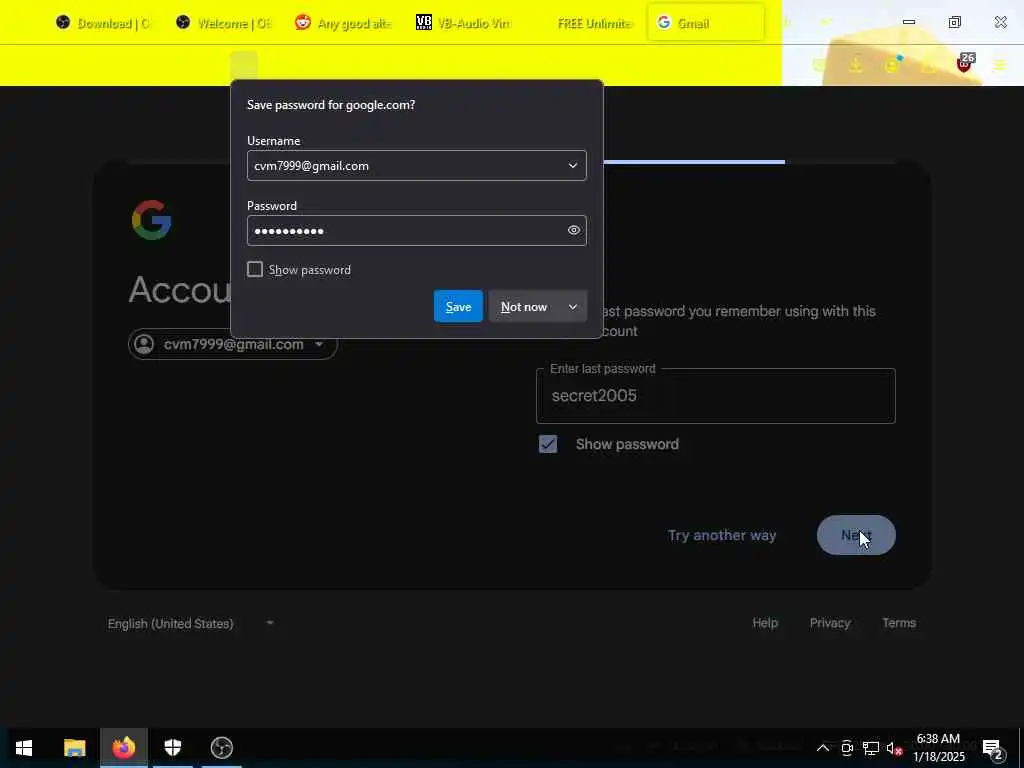Select the Gmail tab
This screenshot has height=768, width=1024.
click(x=705, y=23)
